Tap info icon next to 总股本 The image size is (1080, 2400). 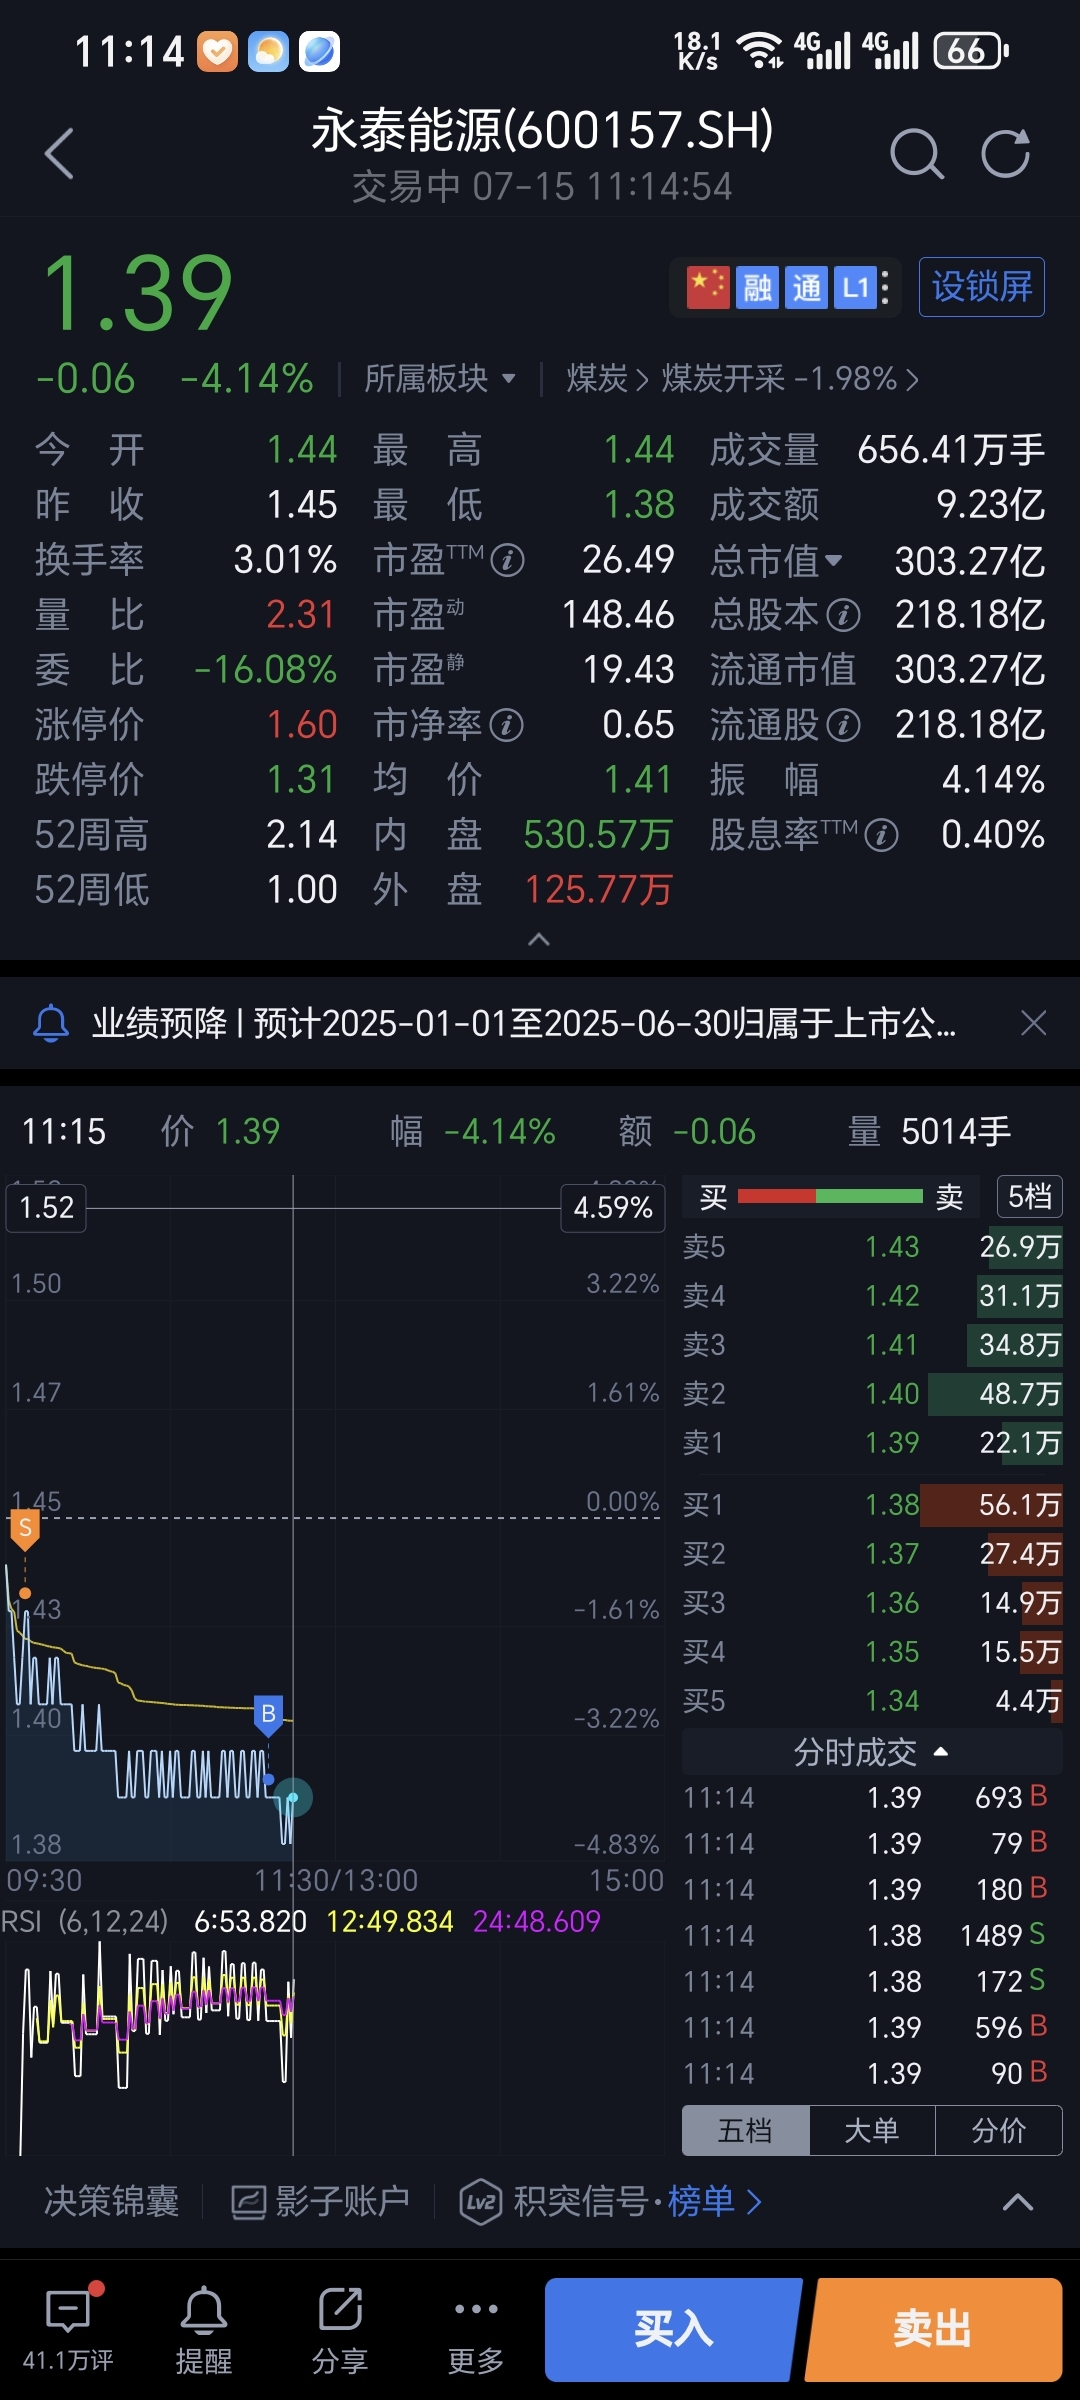[844, 615]
